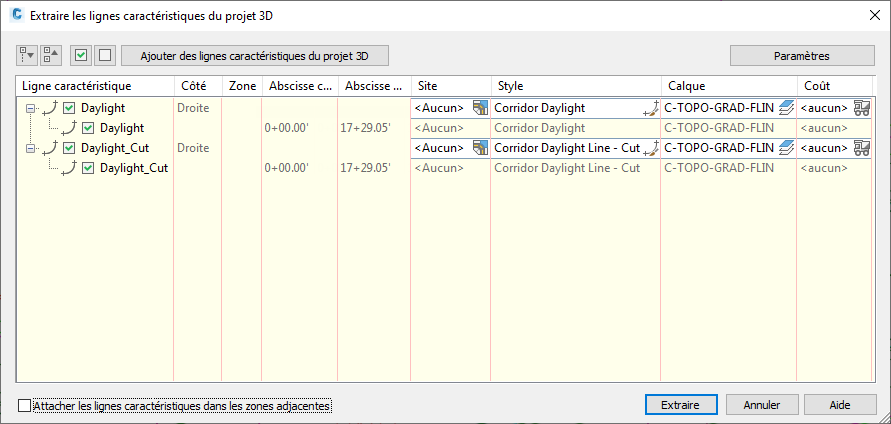Click the expand all tree nodes icon

pos(26,55)
